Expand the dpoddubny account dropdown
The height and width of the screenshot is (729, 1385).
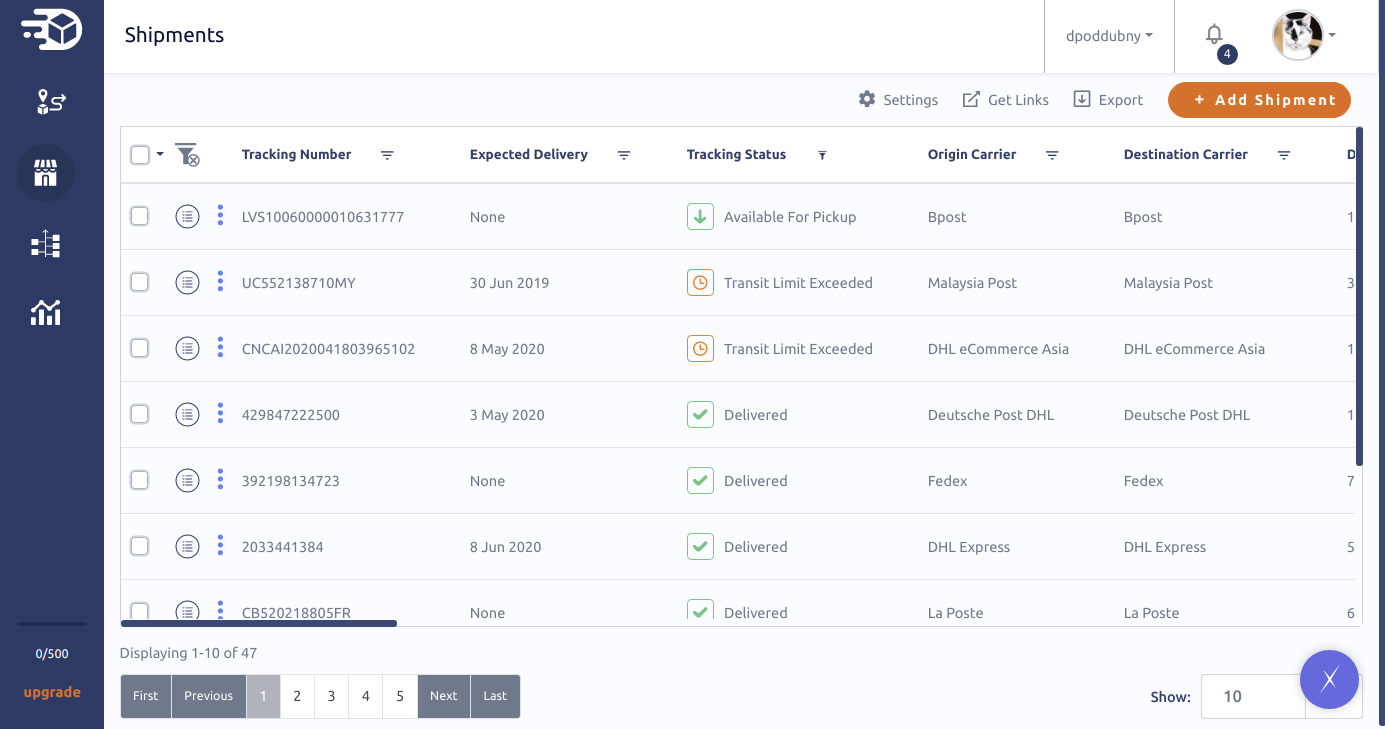(1109, 36)
